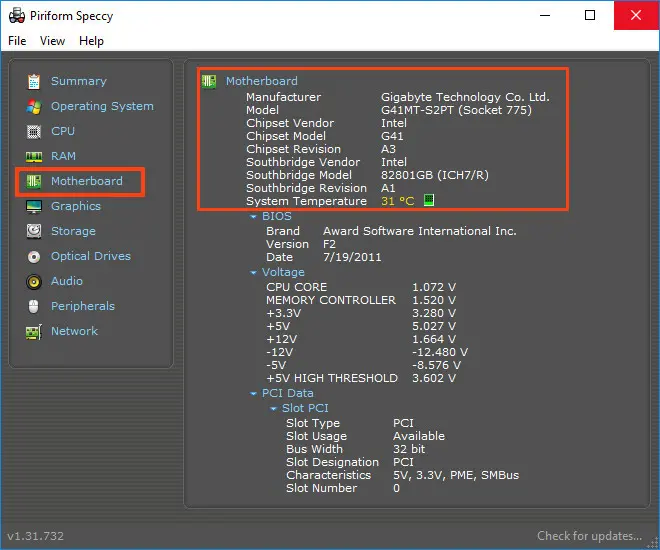Select the Slot Usage Available value
Screen dimensions: 660x550
pos(419,436)
